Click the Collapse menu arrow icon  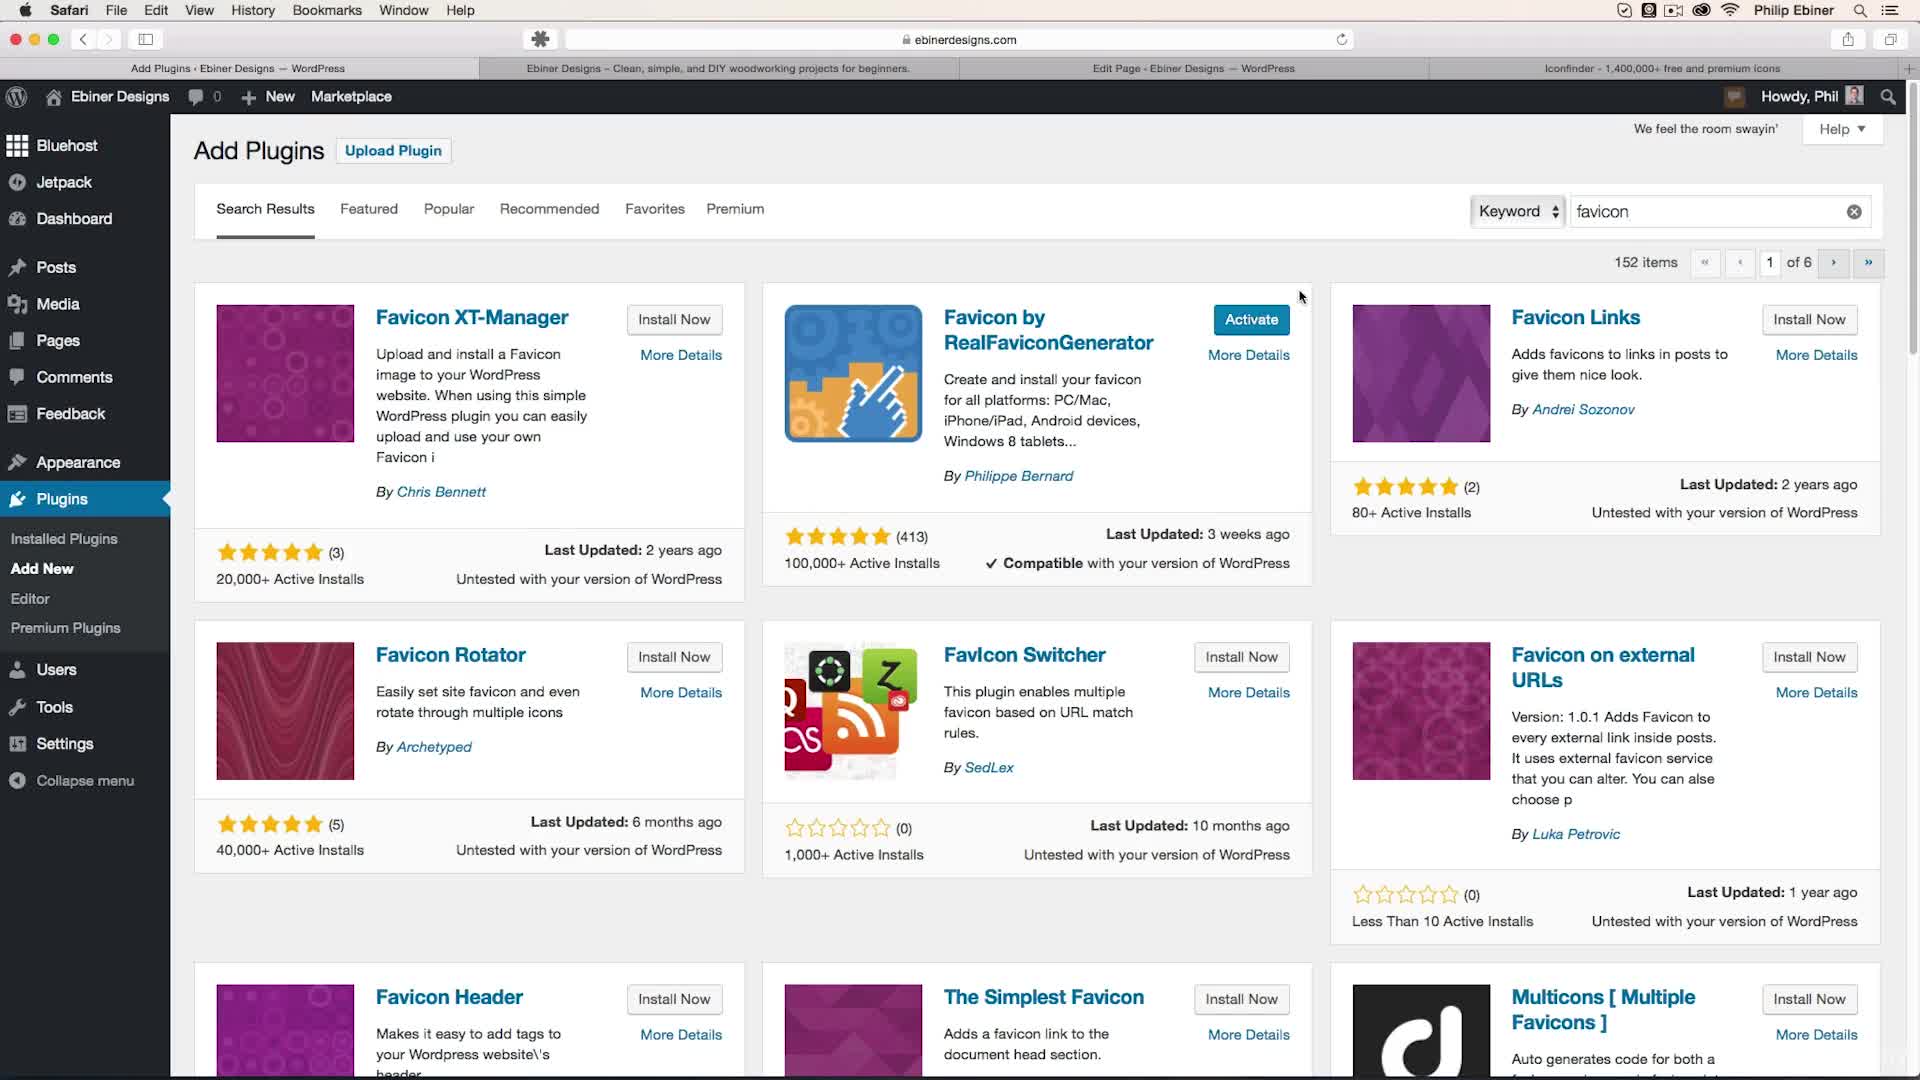(x=17, y=781)
